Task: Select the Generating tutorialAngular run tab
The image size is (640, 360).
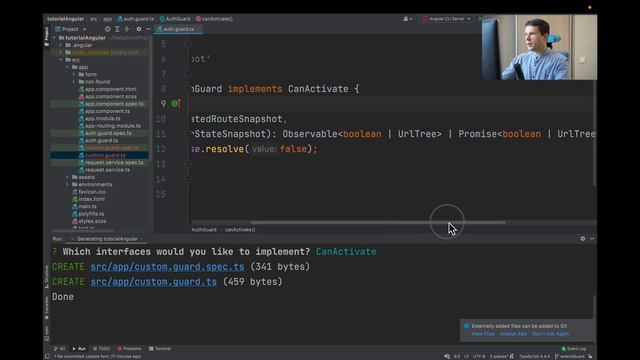Action: point(107,239)
